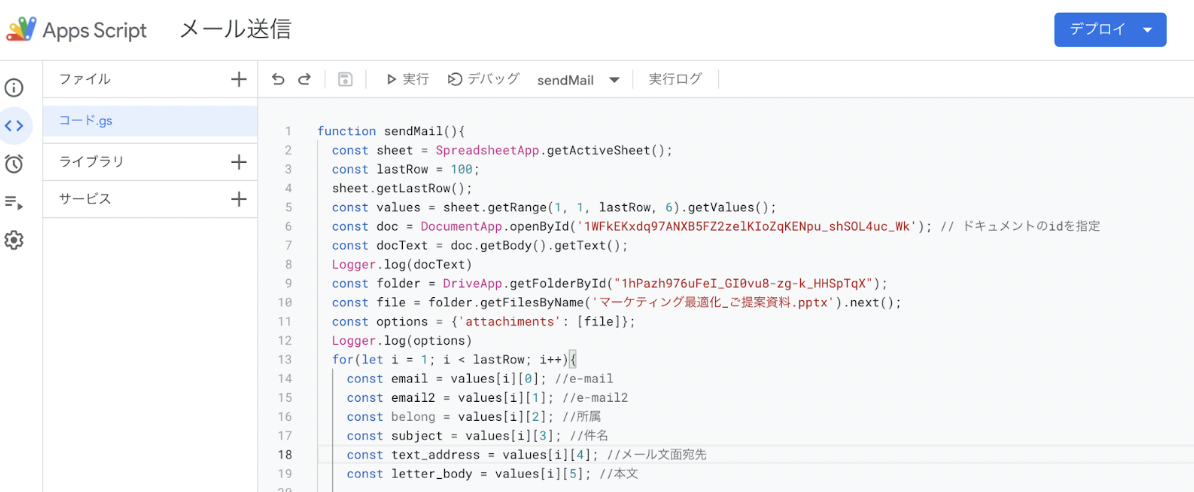Click the save project floppy icon

tap(345, 80)
